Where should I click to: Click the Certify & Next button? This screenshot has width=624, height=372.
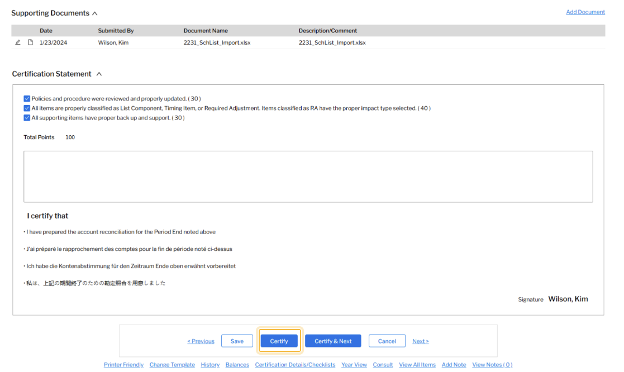pyautogui.click(x=333, y=341)
